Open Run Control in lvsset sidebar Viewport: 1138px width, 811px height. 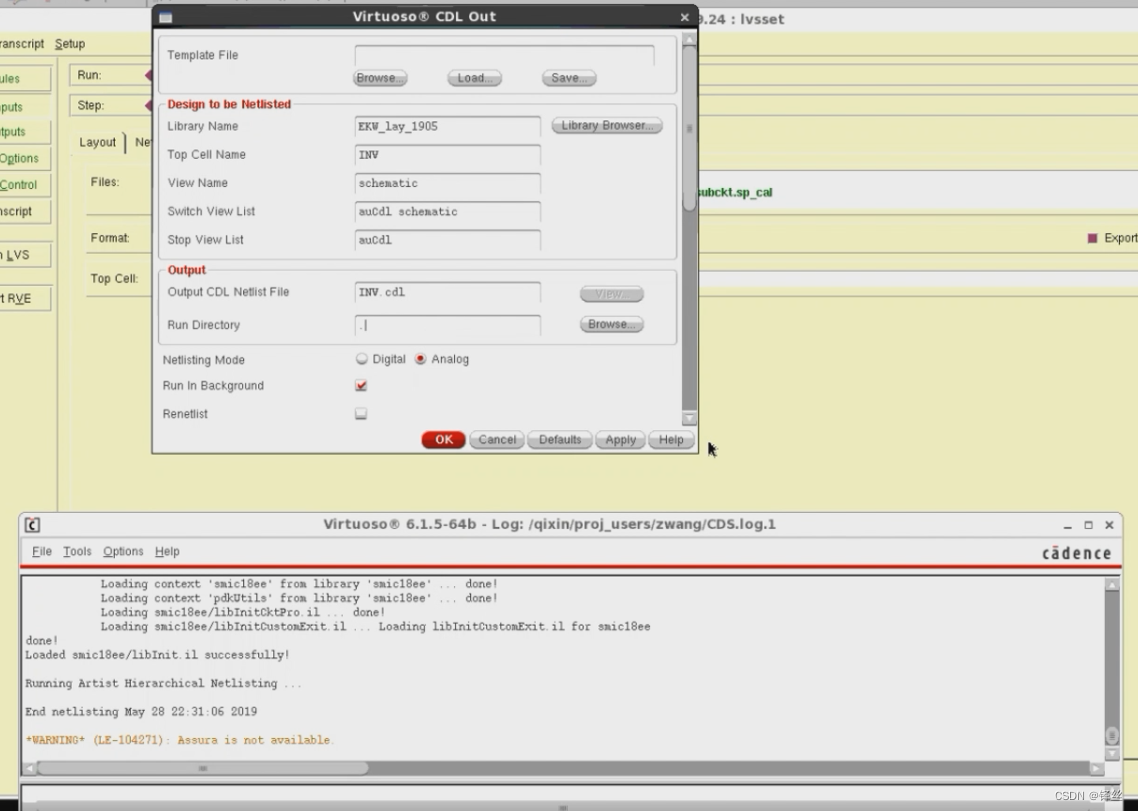[25, 184]
